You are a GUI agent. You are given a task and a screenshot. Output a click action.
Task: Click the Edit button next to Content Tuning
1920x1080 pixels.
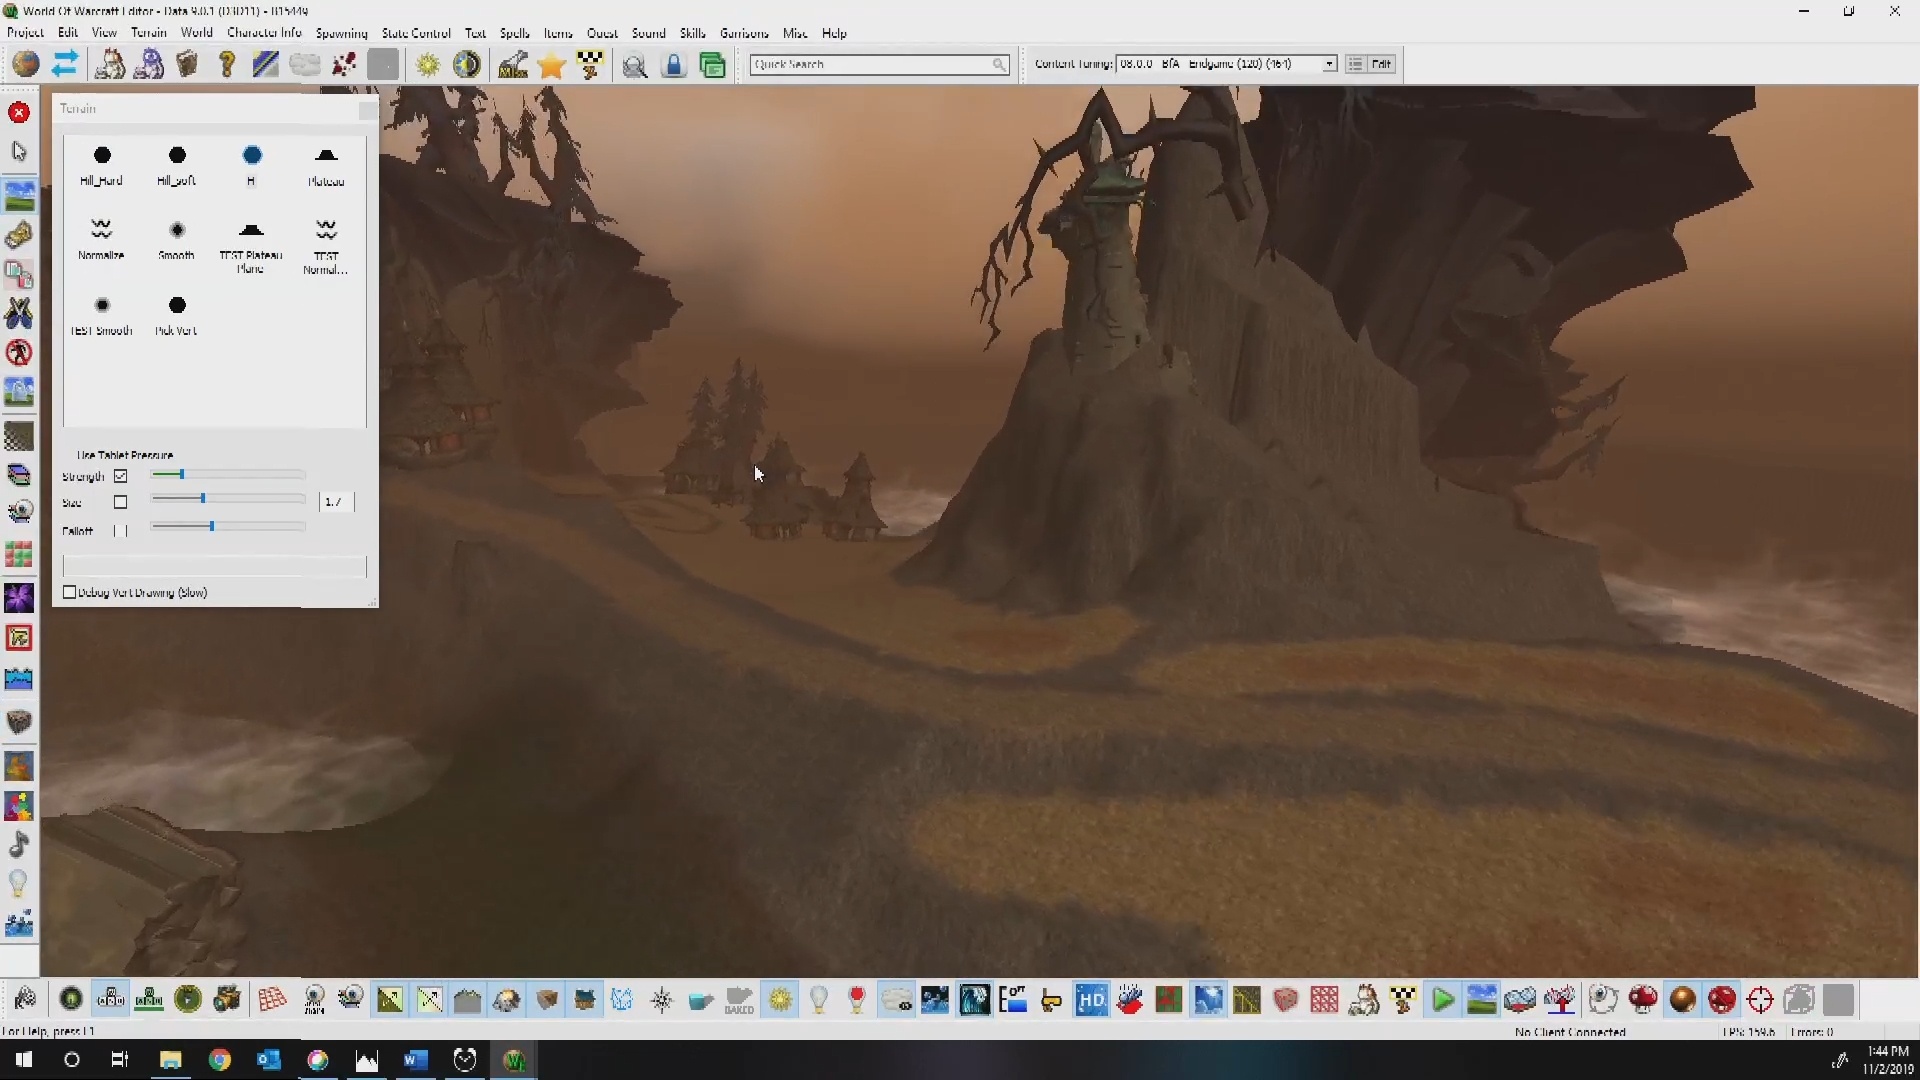coord(1383,63)
